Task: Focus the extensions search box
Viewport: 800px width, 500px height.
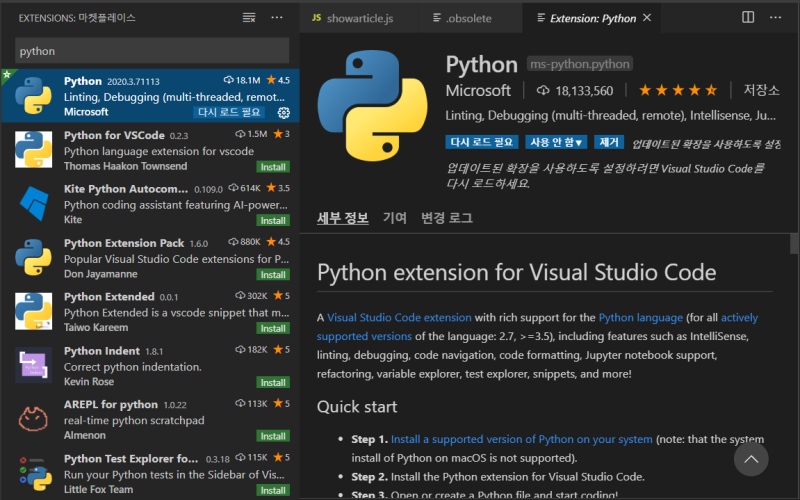Action: tap(152, 51)
